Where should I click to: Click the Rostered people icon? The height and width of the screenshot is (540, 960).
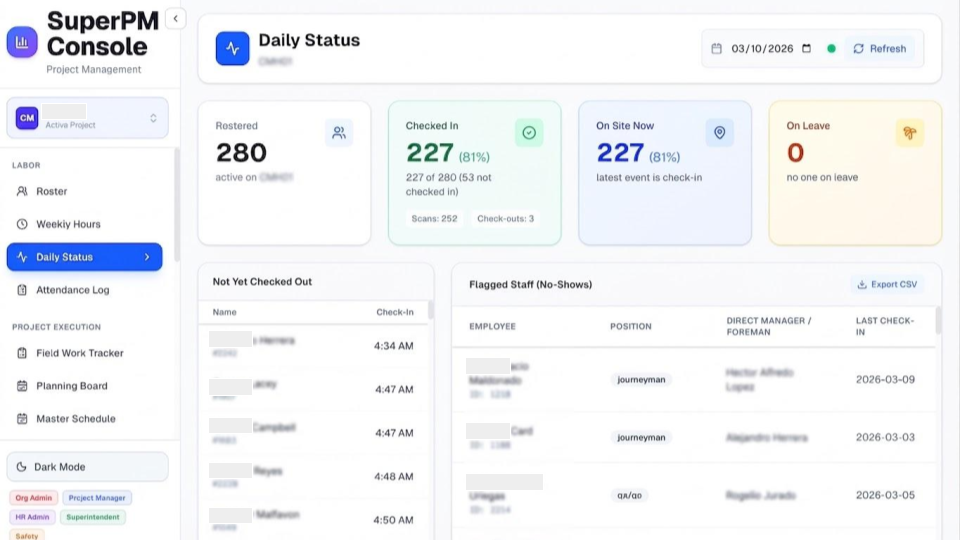[x=339, y=133]
